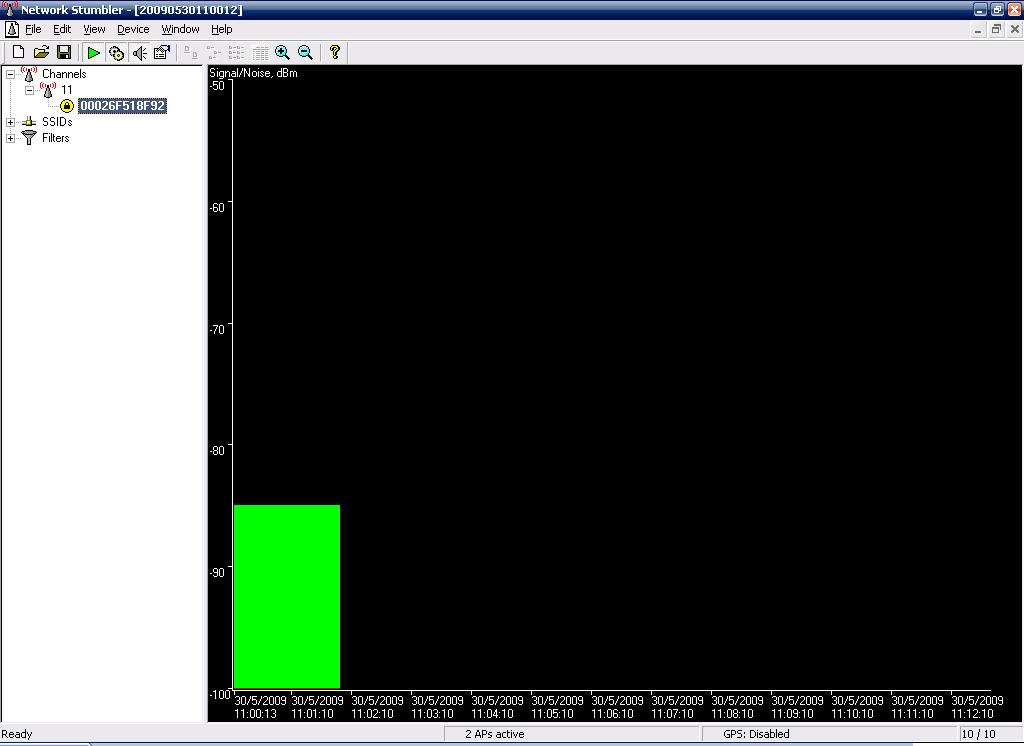
Task: Click the SSIDs network icon
Action: pyautogui.click(x=29, y=122)
